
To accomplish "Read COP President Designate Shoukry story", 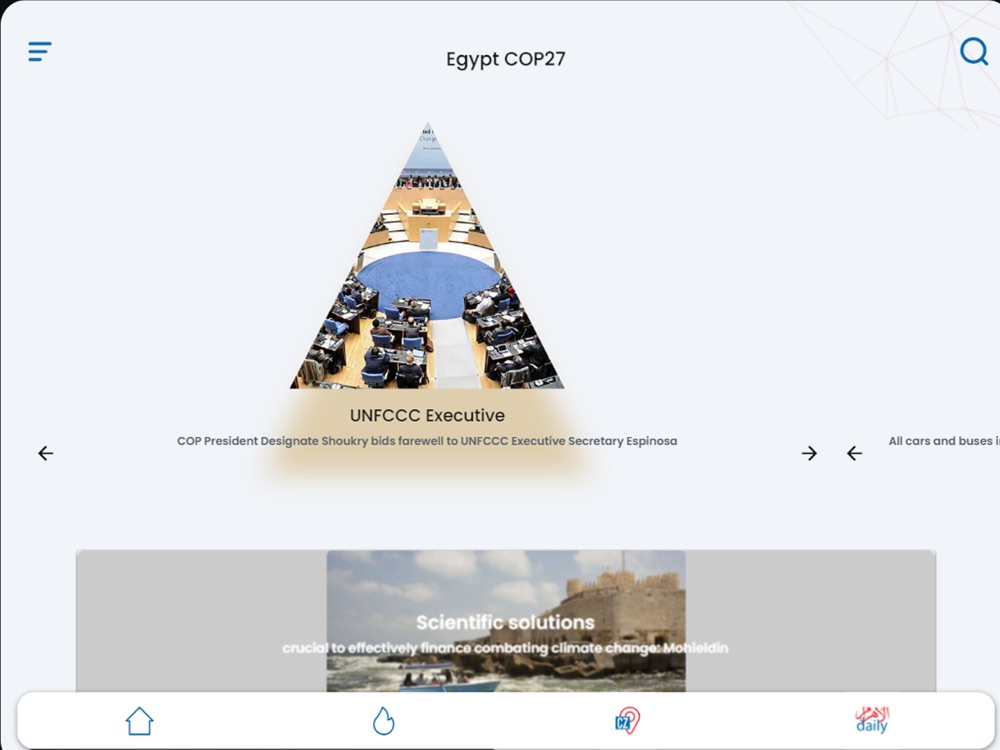I will coord(427,441).
